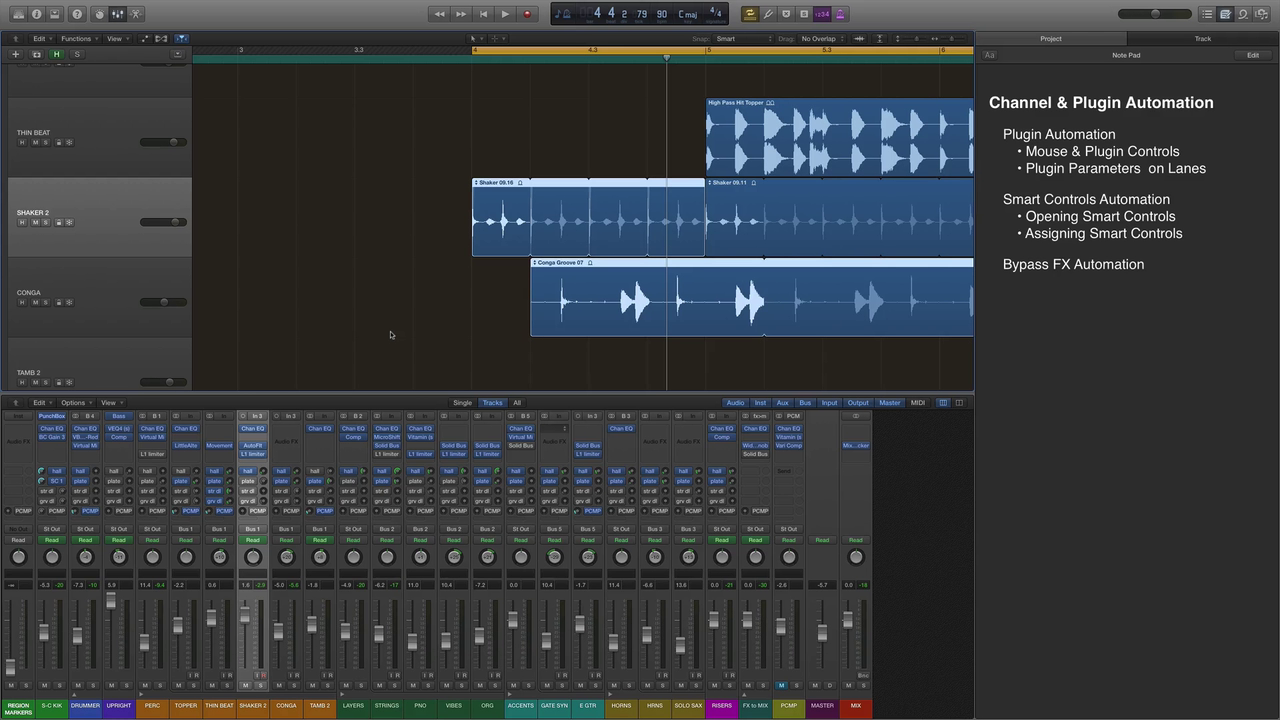Go to beginning of project
The width and height of the screenshot is (1280, 720).
tap(483, 14)
